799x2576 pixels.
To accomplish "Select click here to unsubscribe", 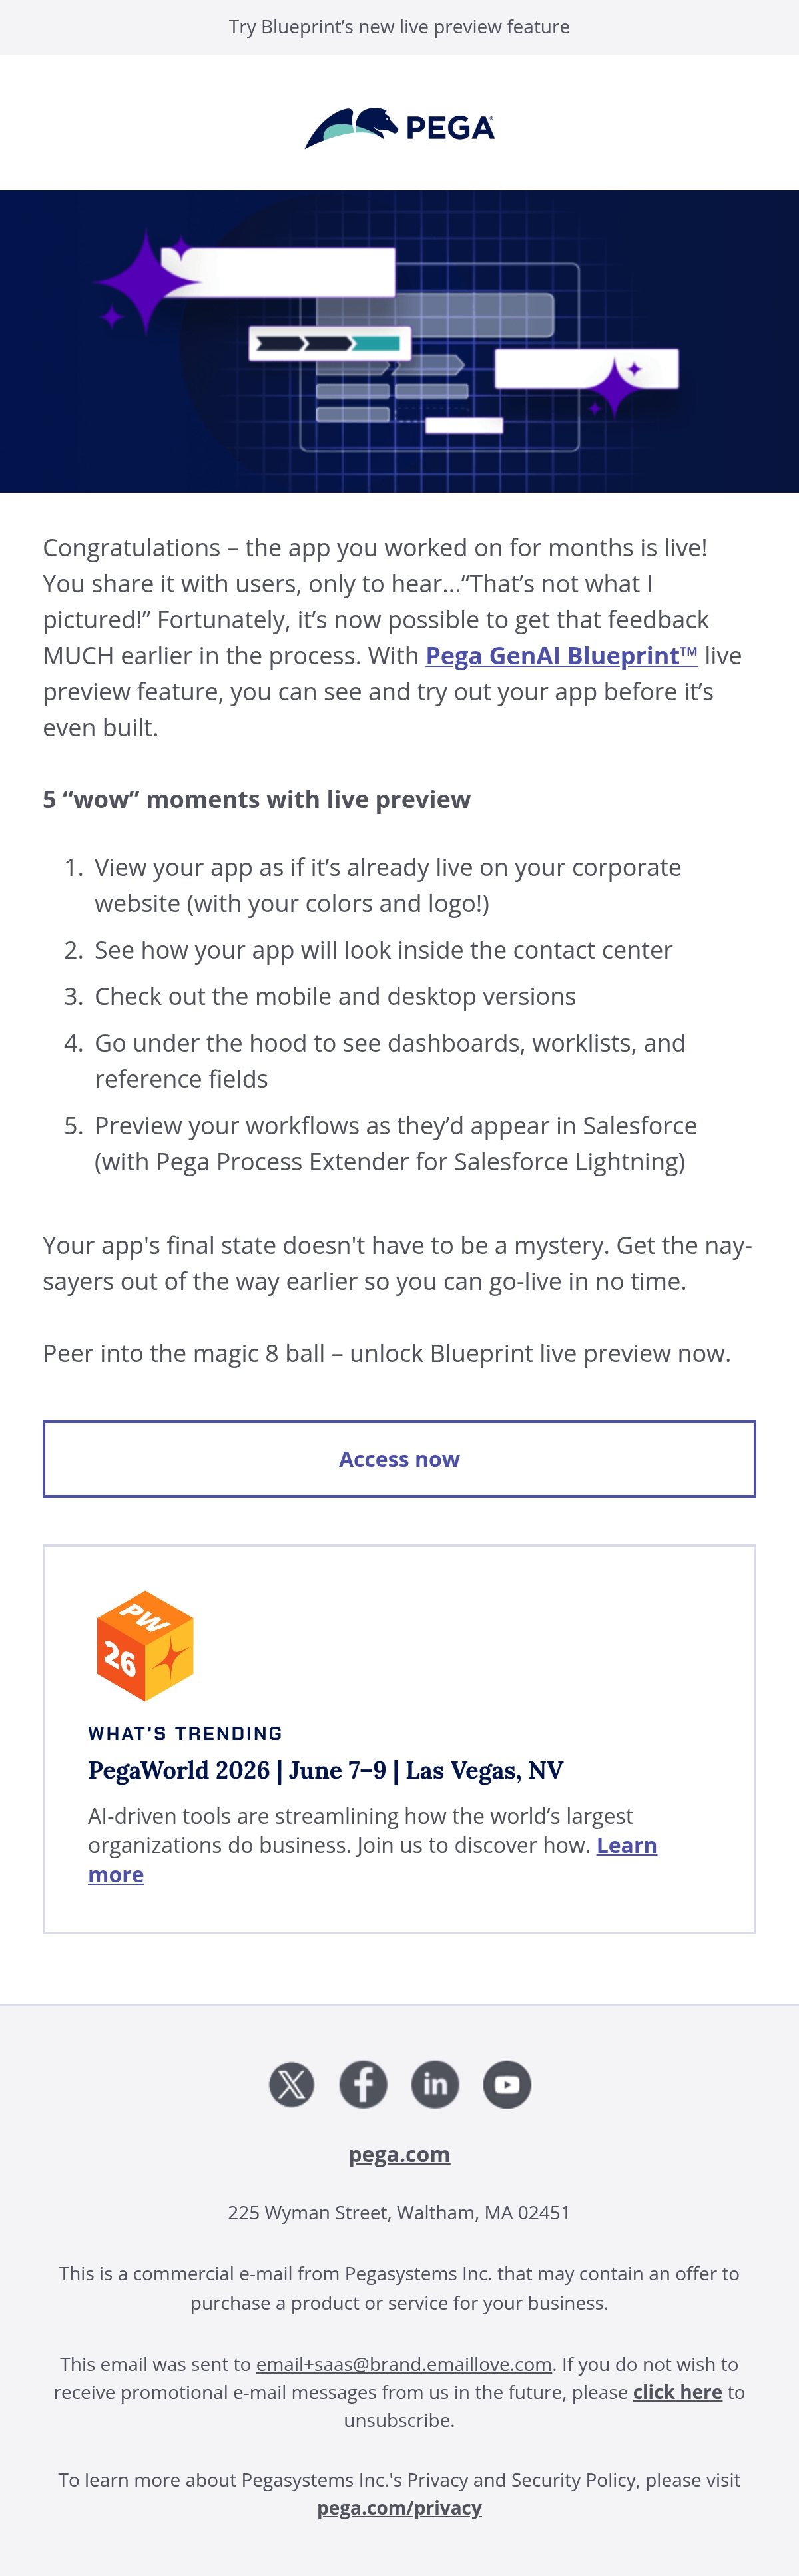I will (677, 2392).
